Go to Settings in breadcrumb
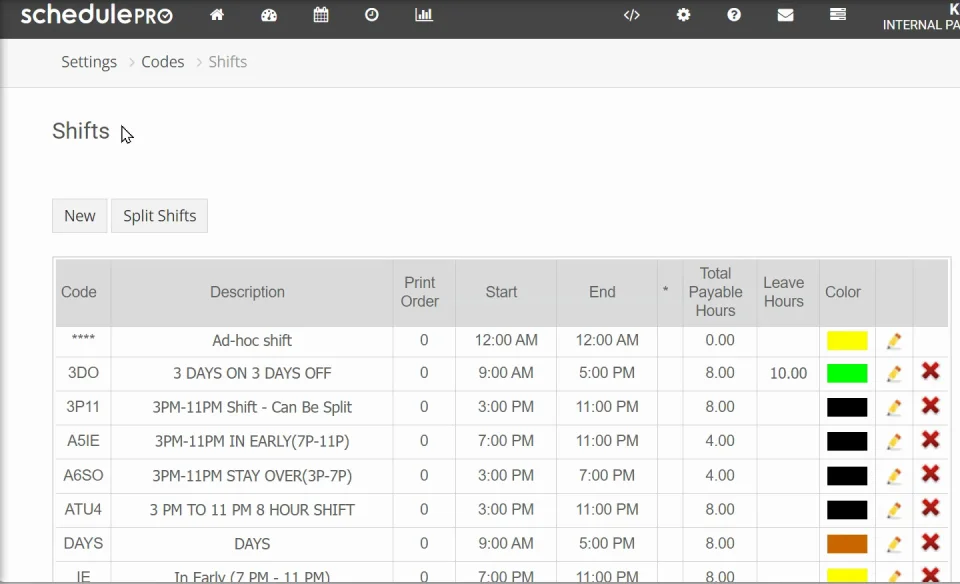This screenshot has height=584, width=960. coord(89,62)
